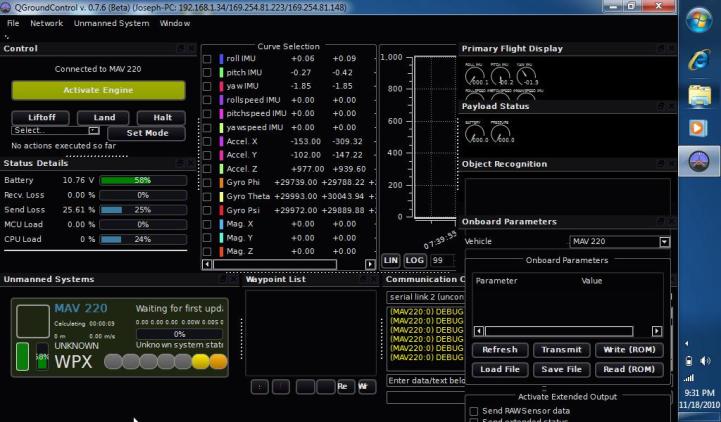
Task: Click the Activate Engine button
Action: 98,91
